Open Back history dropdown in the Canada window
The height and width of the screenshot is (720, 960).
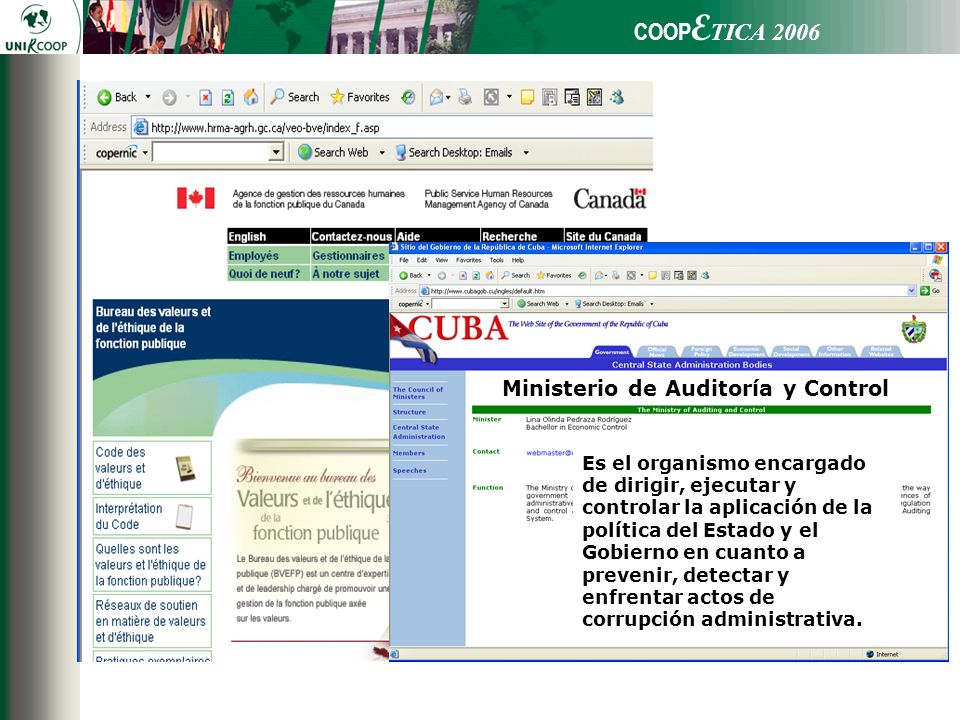coord(148,97)
